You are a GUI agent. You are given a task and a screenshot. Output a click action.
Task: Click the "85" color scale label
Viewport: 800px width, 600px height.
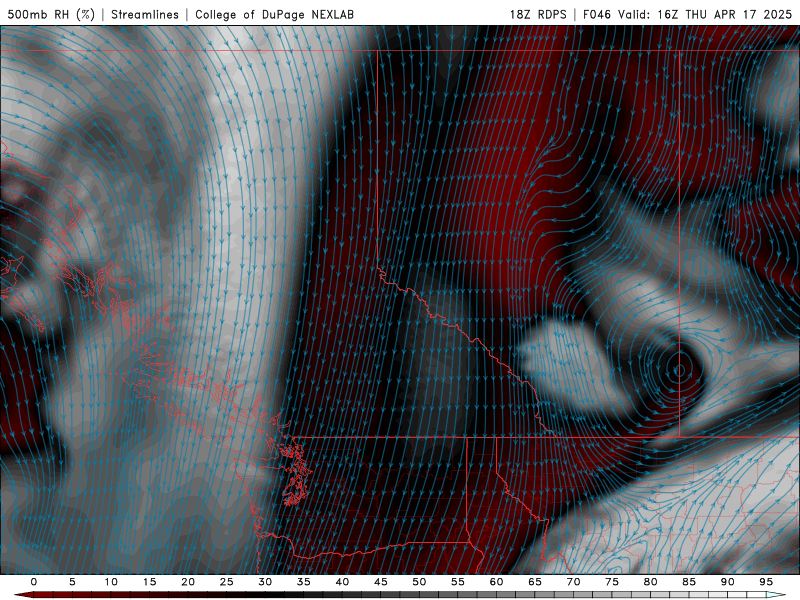click(x=689, y=582)
